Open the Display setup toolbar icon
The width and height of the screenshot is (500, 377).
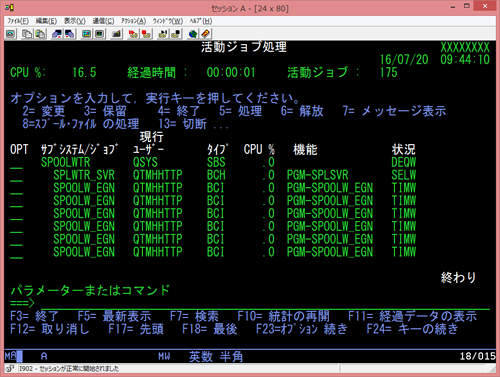(87, 34)
